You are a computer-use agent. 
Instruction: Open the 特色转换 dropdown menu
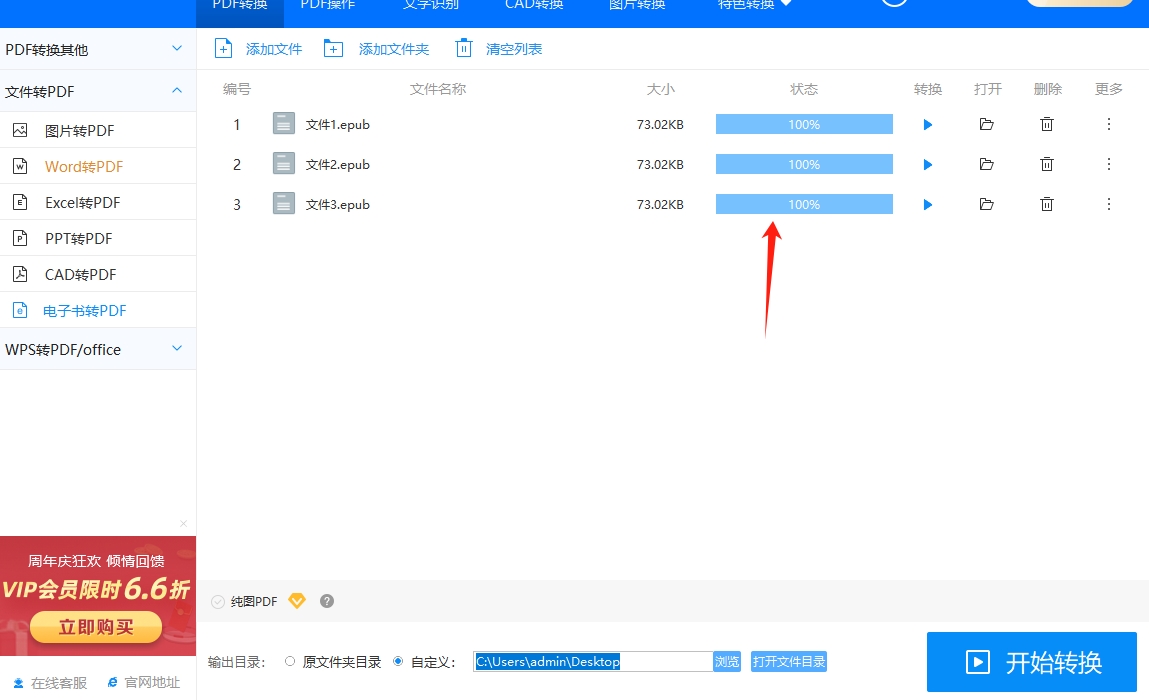pyautogui.click(x=755, y=4)
